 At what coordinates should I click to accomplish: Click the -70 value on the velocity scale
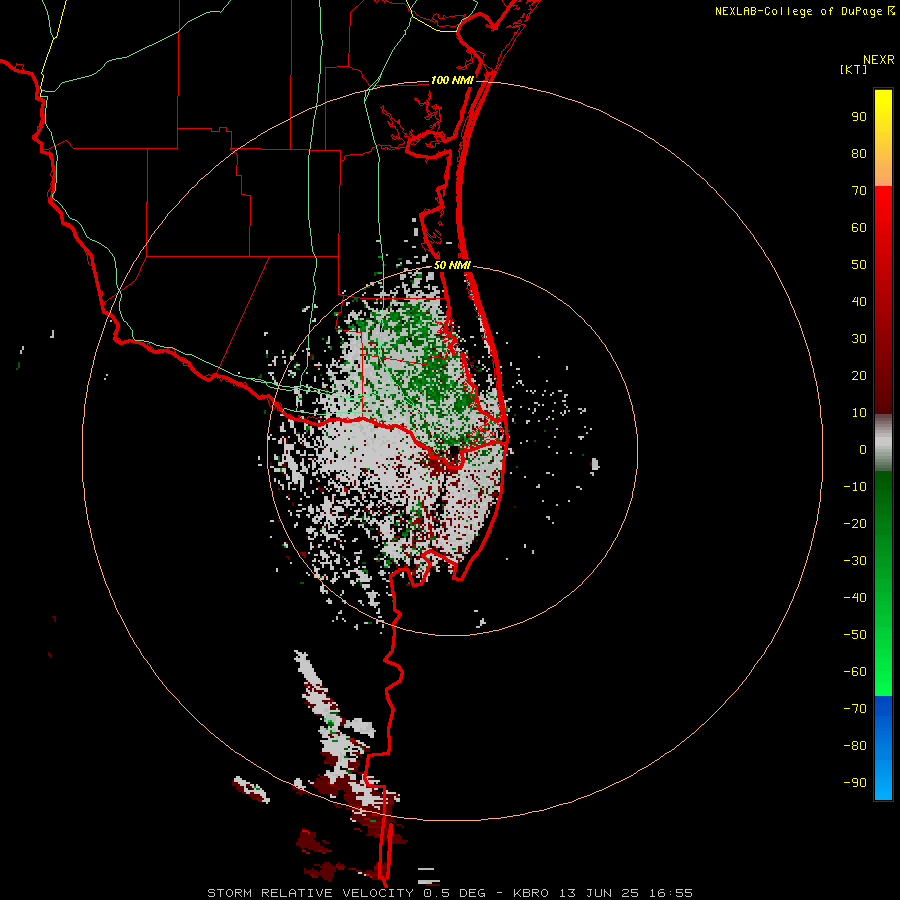coord(855,708)
